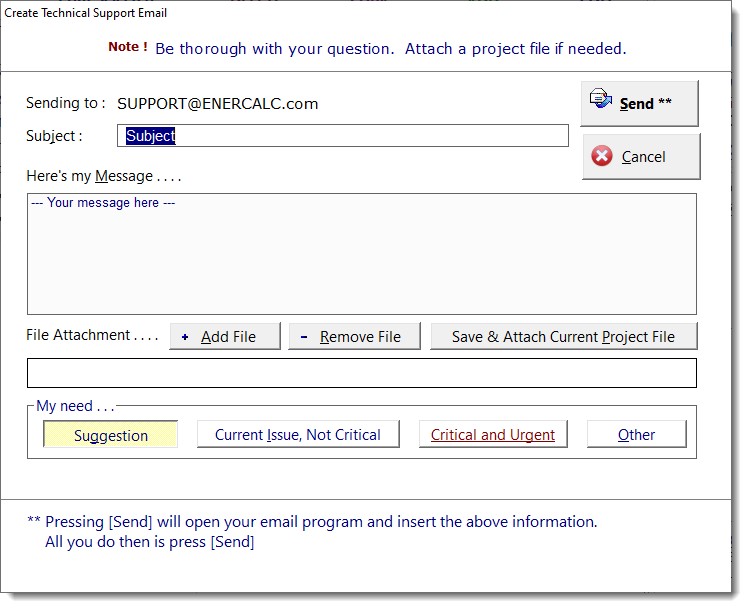Click the "File Attachment" label

92,336
